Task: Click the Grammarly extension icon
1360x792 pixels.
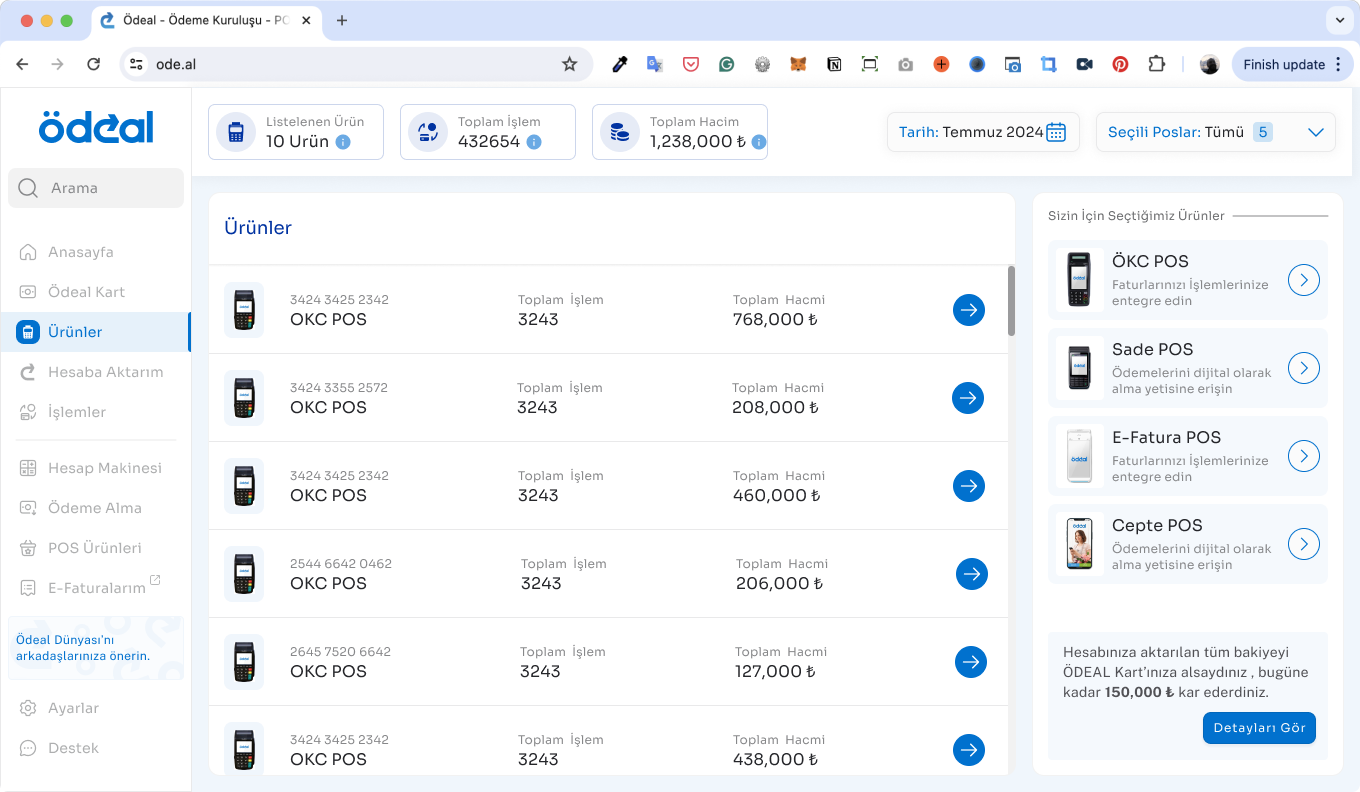Action: click(x=726, y=64)
